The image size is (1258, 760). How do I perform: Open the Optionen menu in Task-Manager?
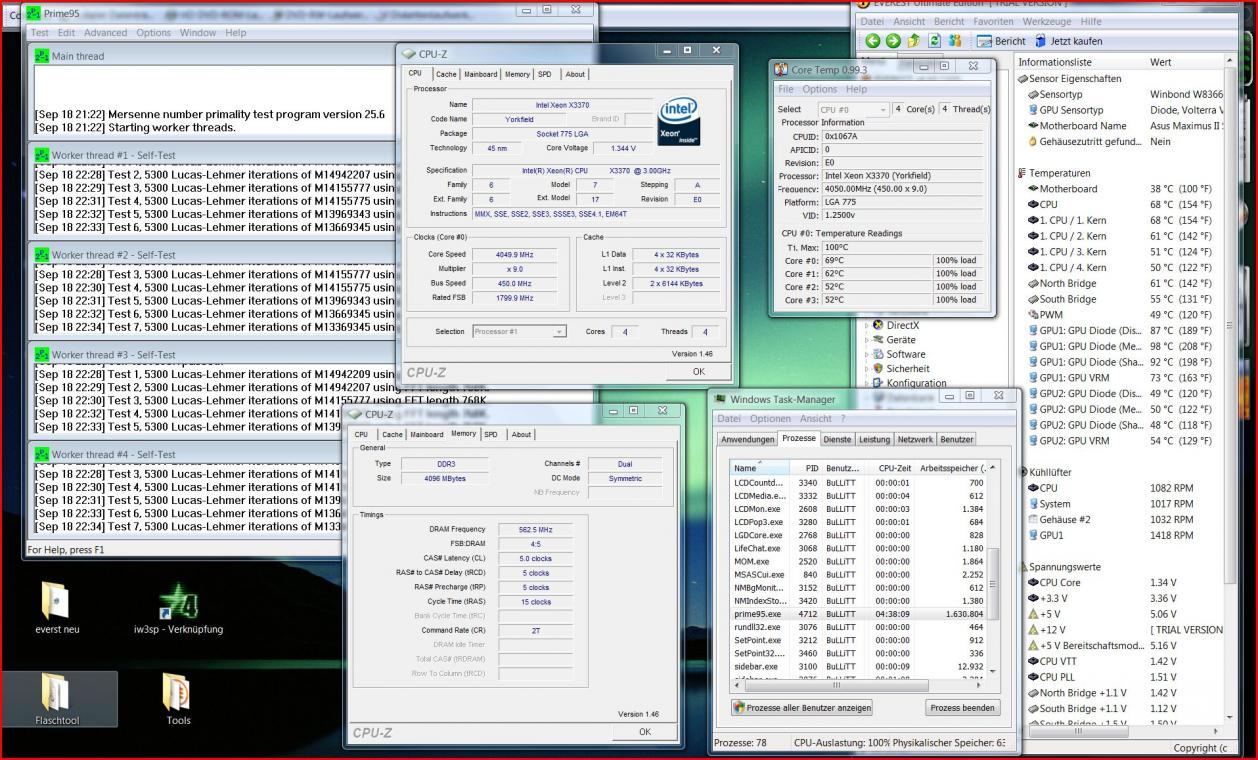pyautogui.click(x=770, y=418)
